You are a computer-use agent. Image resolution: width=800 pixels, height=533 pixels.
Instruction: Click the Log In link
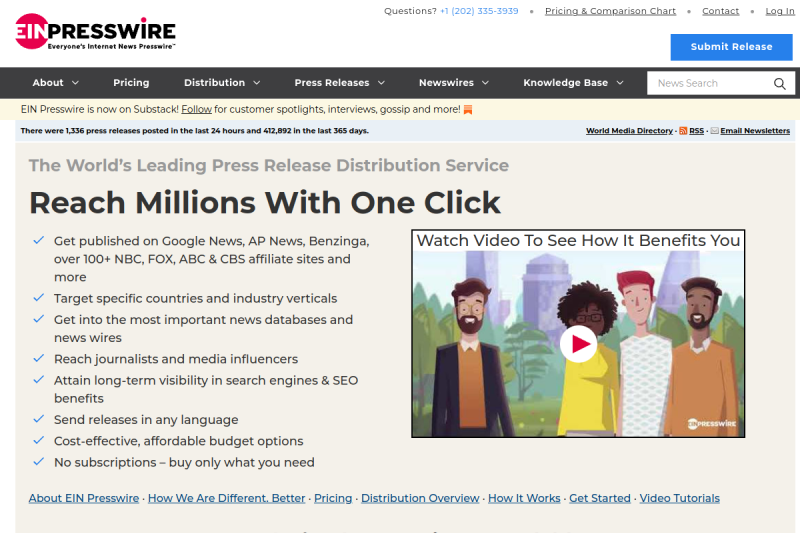point(780,11)
